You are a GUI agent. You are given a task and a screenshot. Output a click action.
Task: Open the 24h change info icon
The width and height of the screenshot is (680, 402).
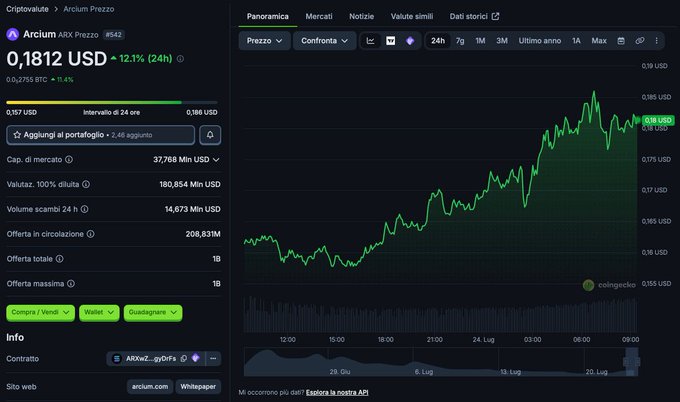180,59
